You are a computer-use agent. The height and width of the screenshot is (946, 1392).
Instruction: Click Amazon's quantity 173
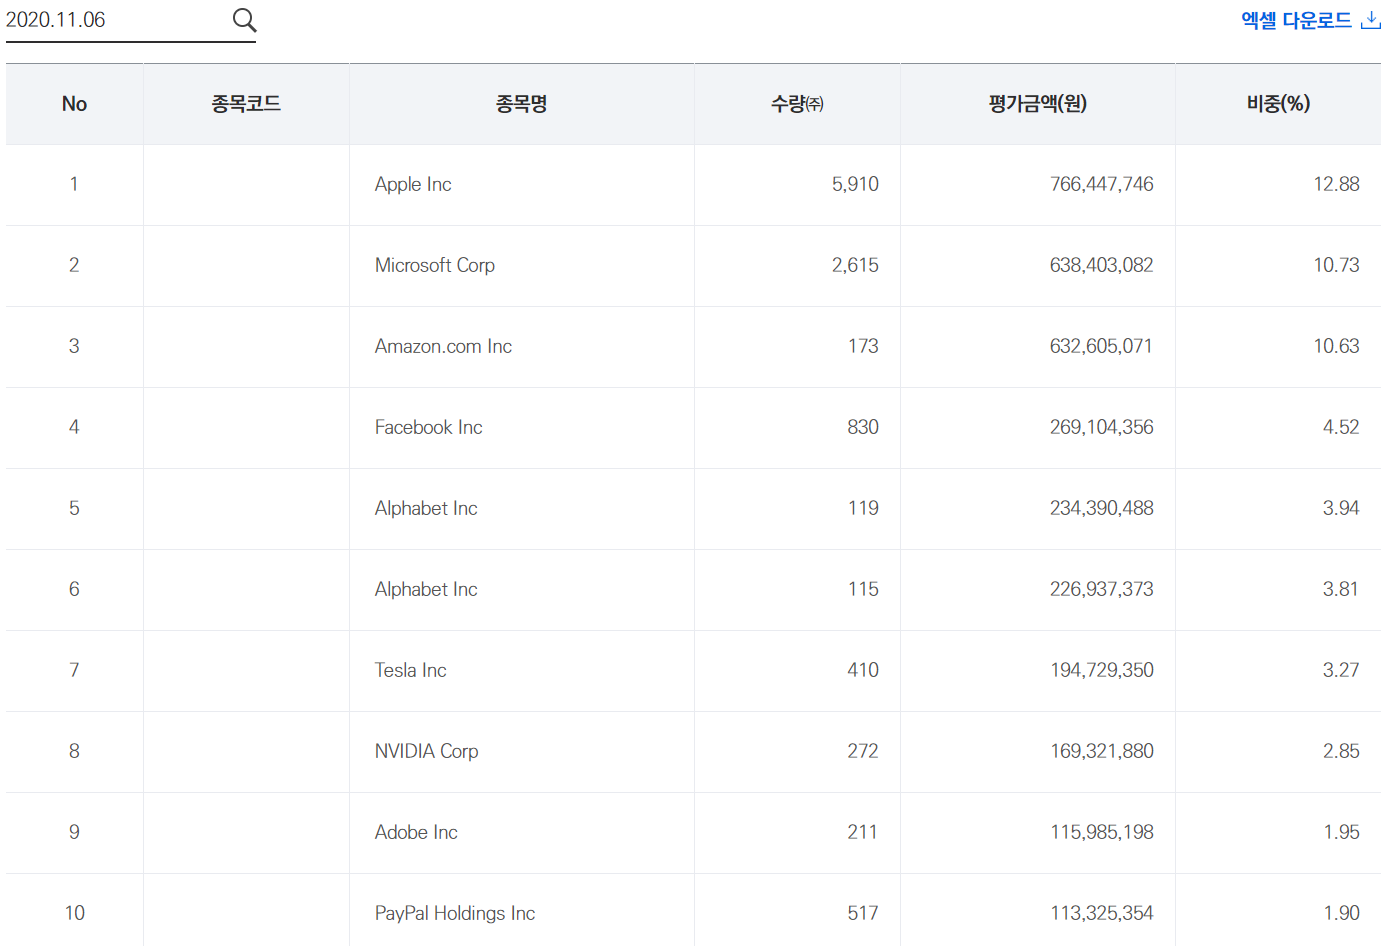863,346
